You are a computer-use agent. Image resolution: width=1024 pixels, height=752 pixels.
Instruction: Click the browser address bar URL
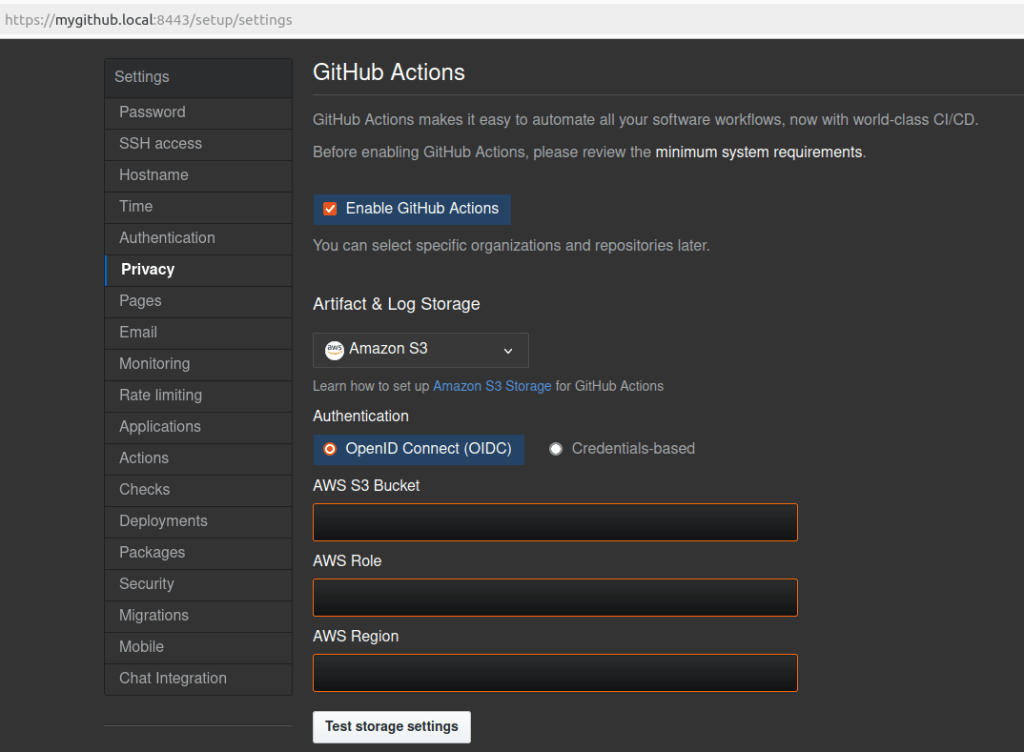pos(148,20)
